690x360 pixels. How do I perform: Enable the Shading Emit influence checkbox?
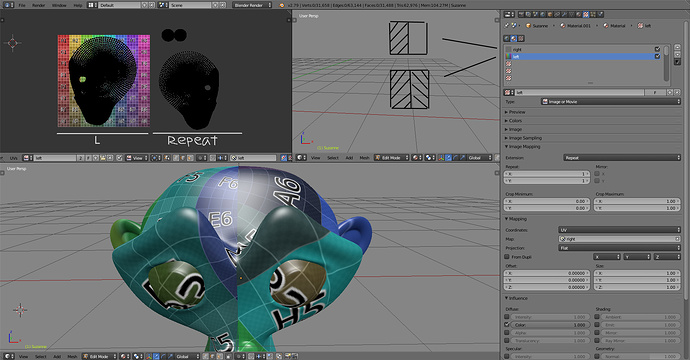(x=597, y=325)
